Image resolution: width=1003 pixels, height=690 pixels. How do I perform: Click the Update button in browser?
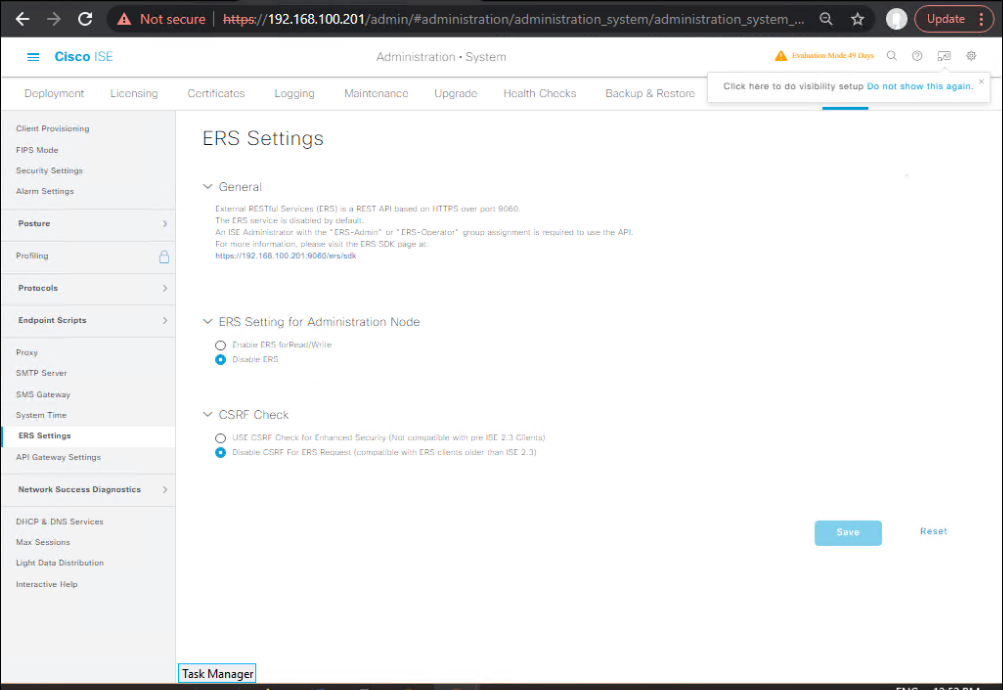pos(945,19)
